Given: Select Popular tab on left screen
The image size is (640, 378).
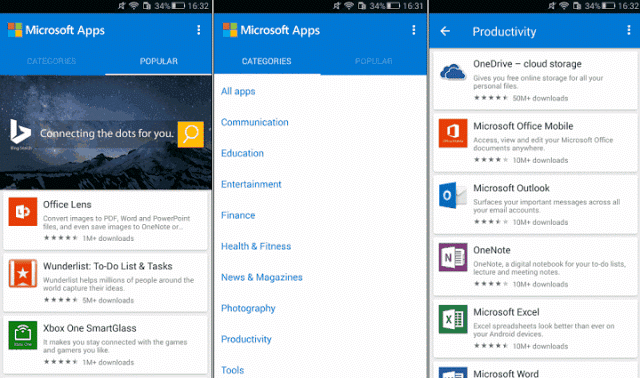Looking at the screenshot, I should tap(159, 61).
